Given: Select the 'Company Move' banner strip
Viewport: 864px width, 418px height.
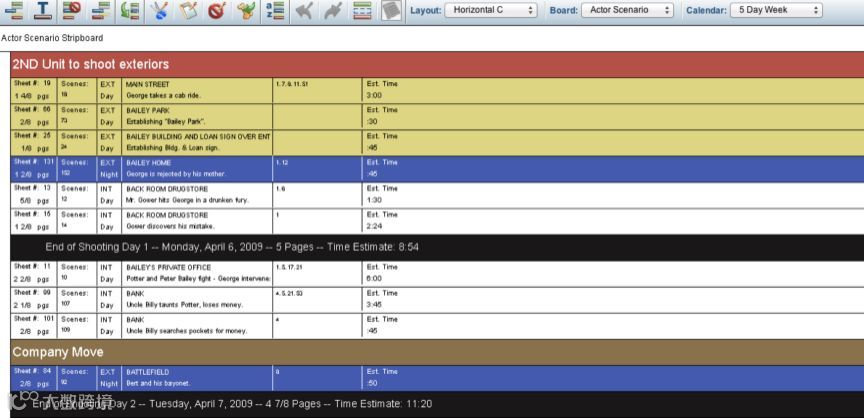Looking at the screenshot, I should (437, 352).
